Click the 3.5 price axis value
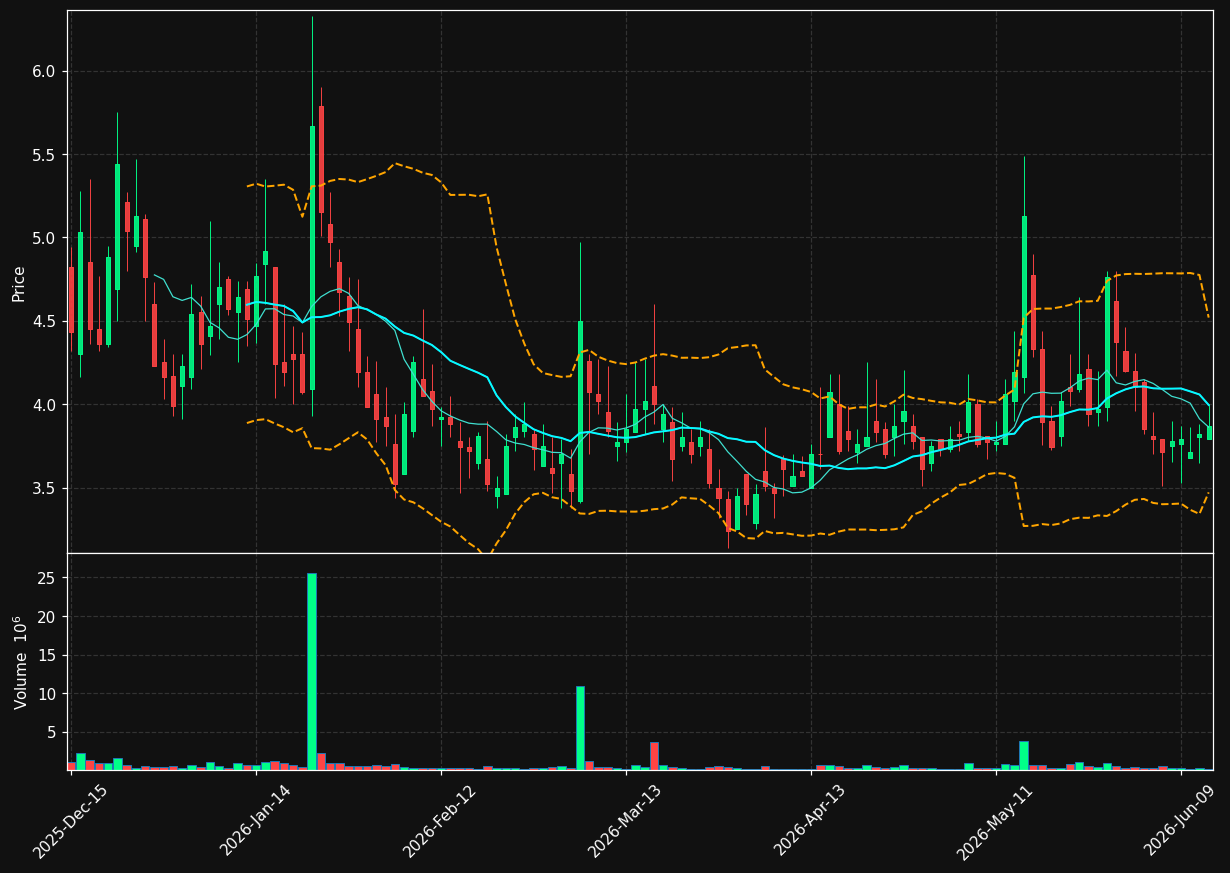1230x873 pixels. [44, 488]
